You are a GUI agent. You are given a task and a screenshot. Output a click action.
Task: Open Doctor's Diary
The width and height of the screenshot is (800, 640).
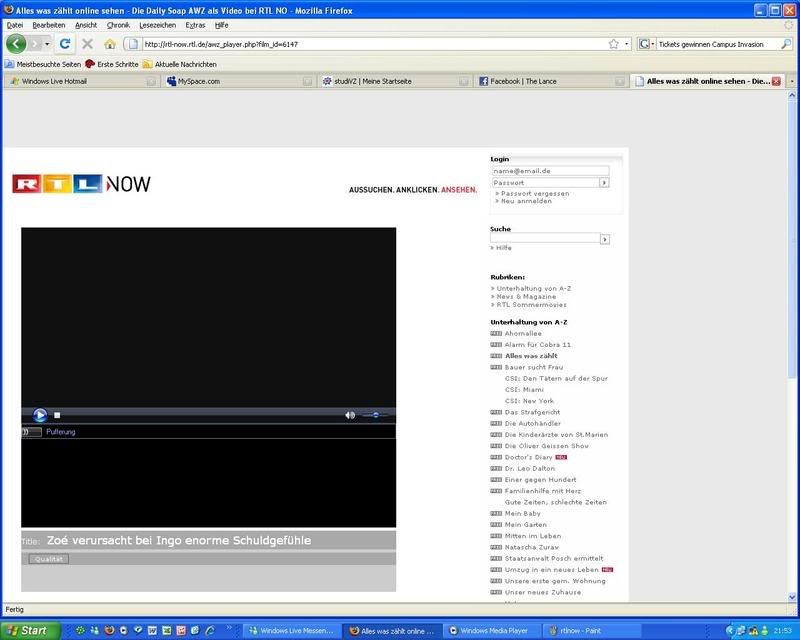(x=529, y=457)
